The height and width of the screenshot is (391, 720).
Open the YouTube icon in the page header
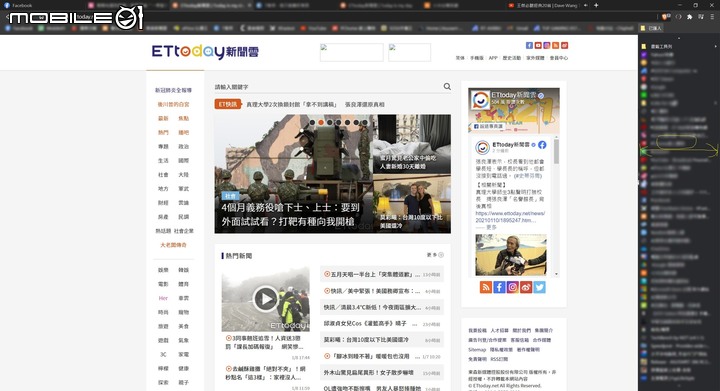(x=538, y=45)
